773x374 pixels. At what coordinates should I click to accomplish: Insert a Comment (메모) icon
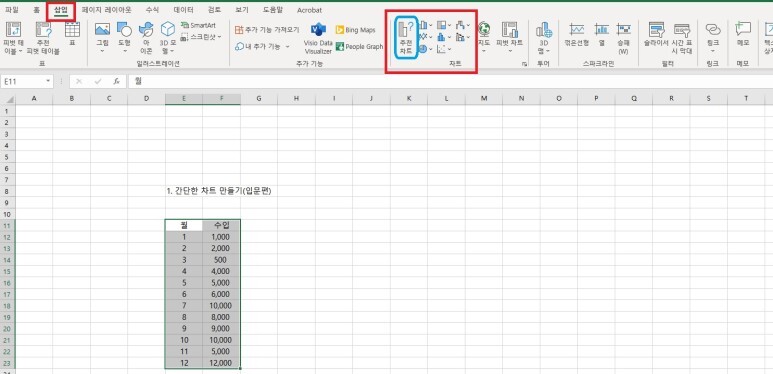click(x=742, y=34)
